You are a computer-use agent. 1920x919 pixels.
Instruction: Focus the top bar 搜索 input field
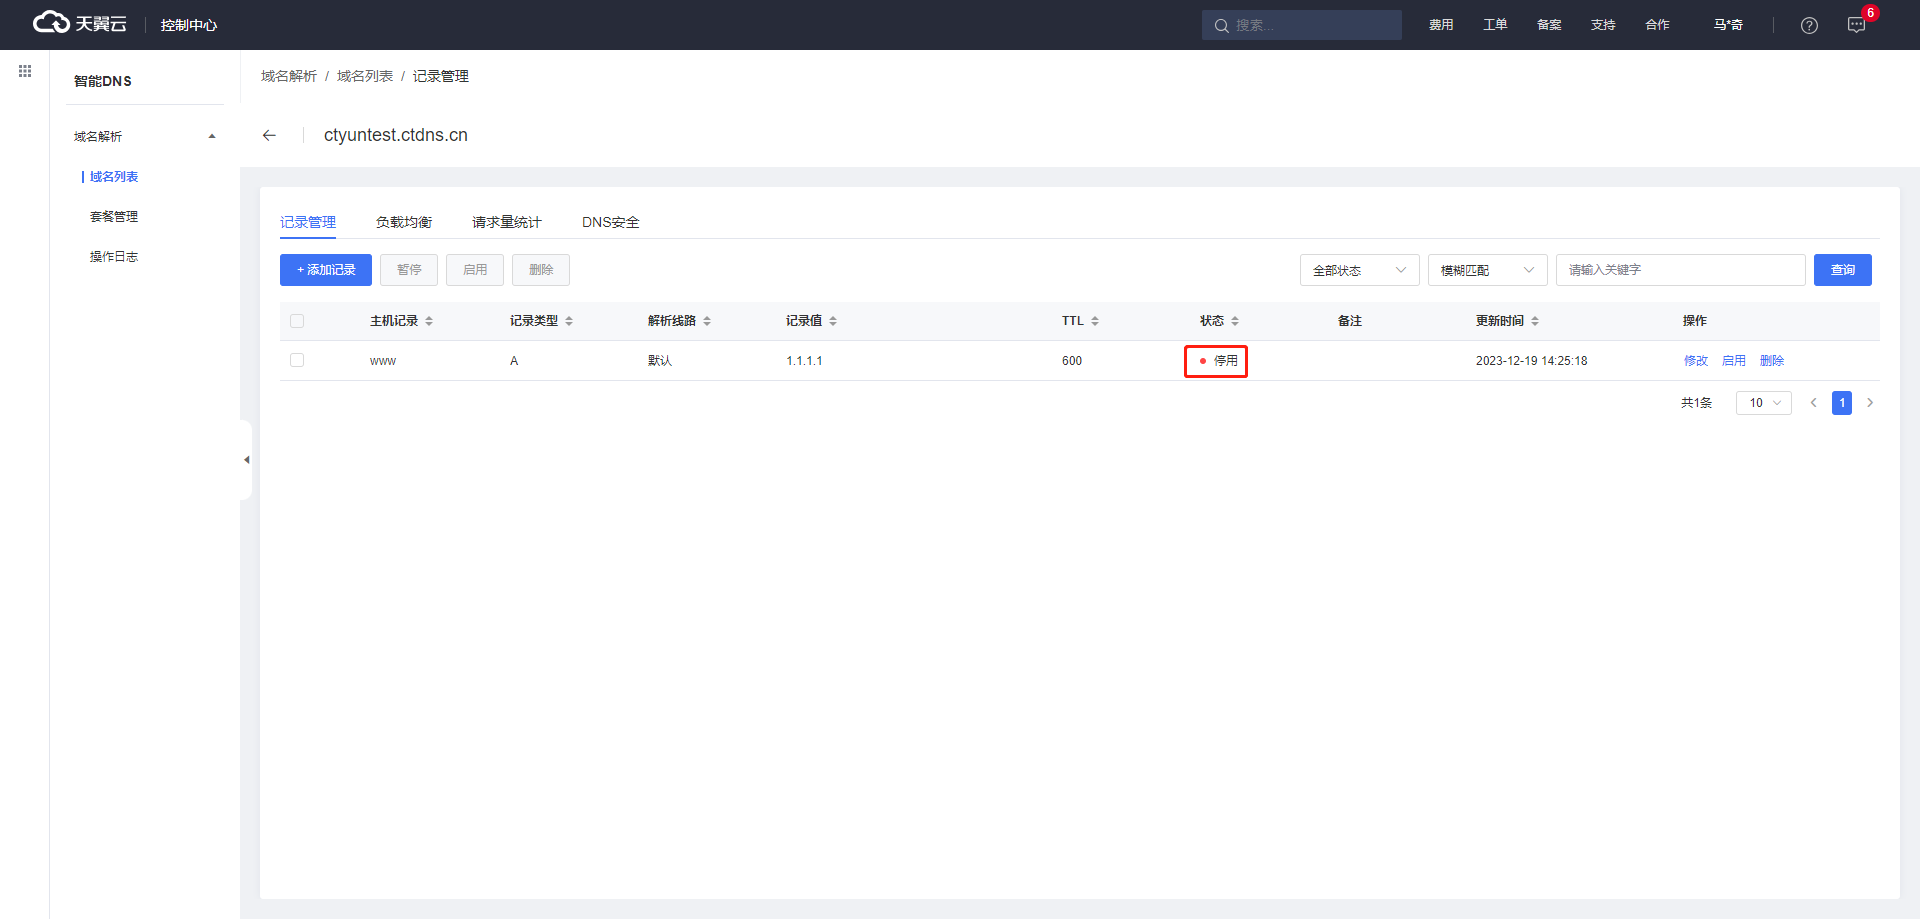[x=1302, y=25]
